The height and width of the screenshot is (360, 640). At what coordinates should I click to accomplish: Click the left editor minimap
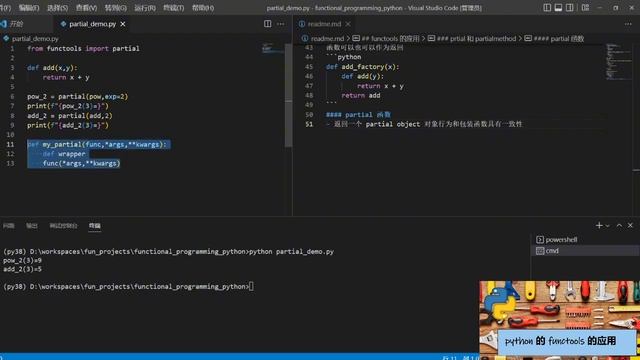pyautogui.click(x=273, y=48)
